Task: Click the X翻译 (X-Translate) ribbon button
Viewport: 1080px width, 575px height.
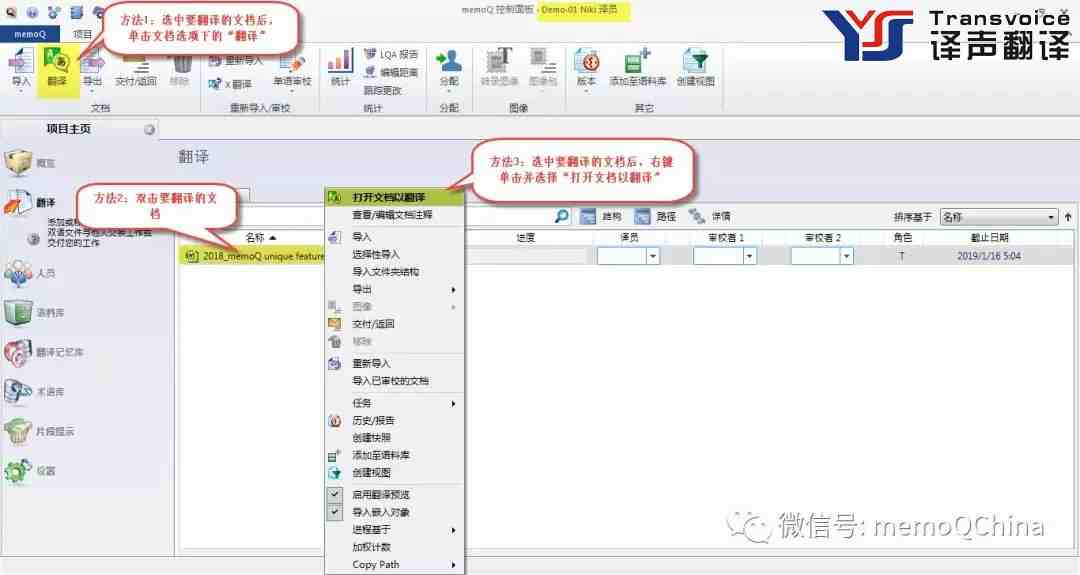Action: pyautogui.click(x=230, y=84)
